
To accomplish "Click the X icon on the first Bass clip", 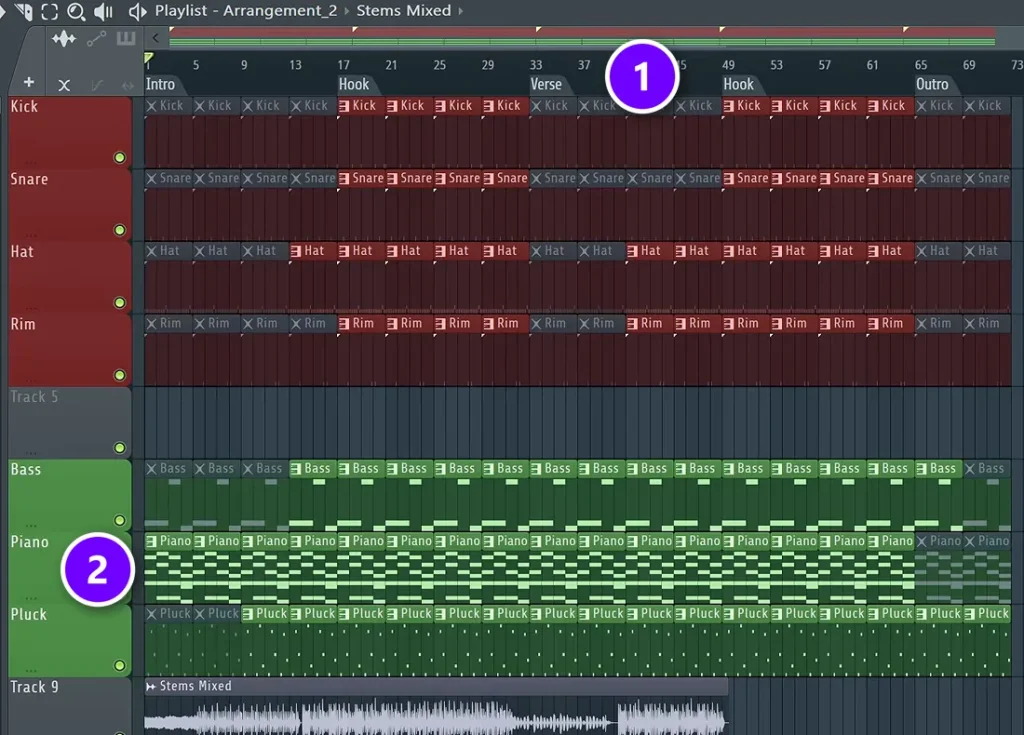I will pyautogui.click(x=152, y=468).
